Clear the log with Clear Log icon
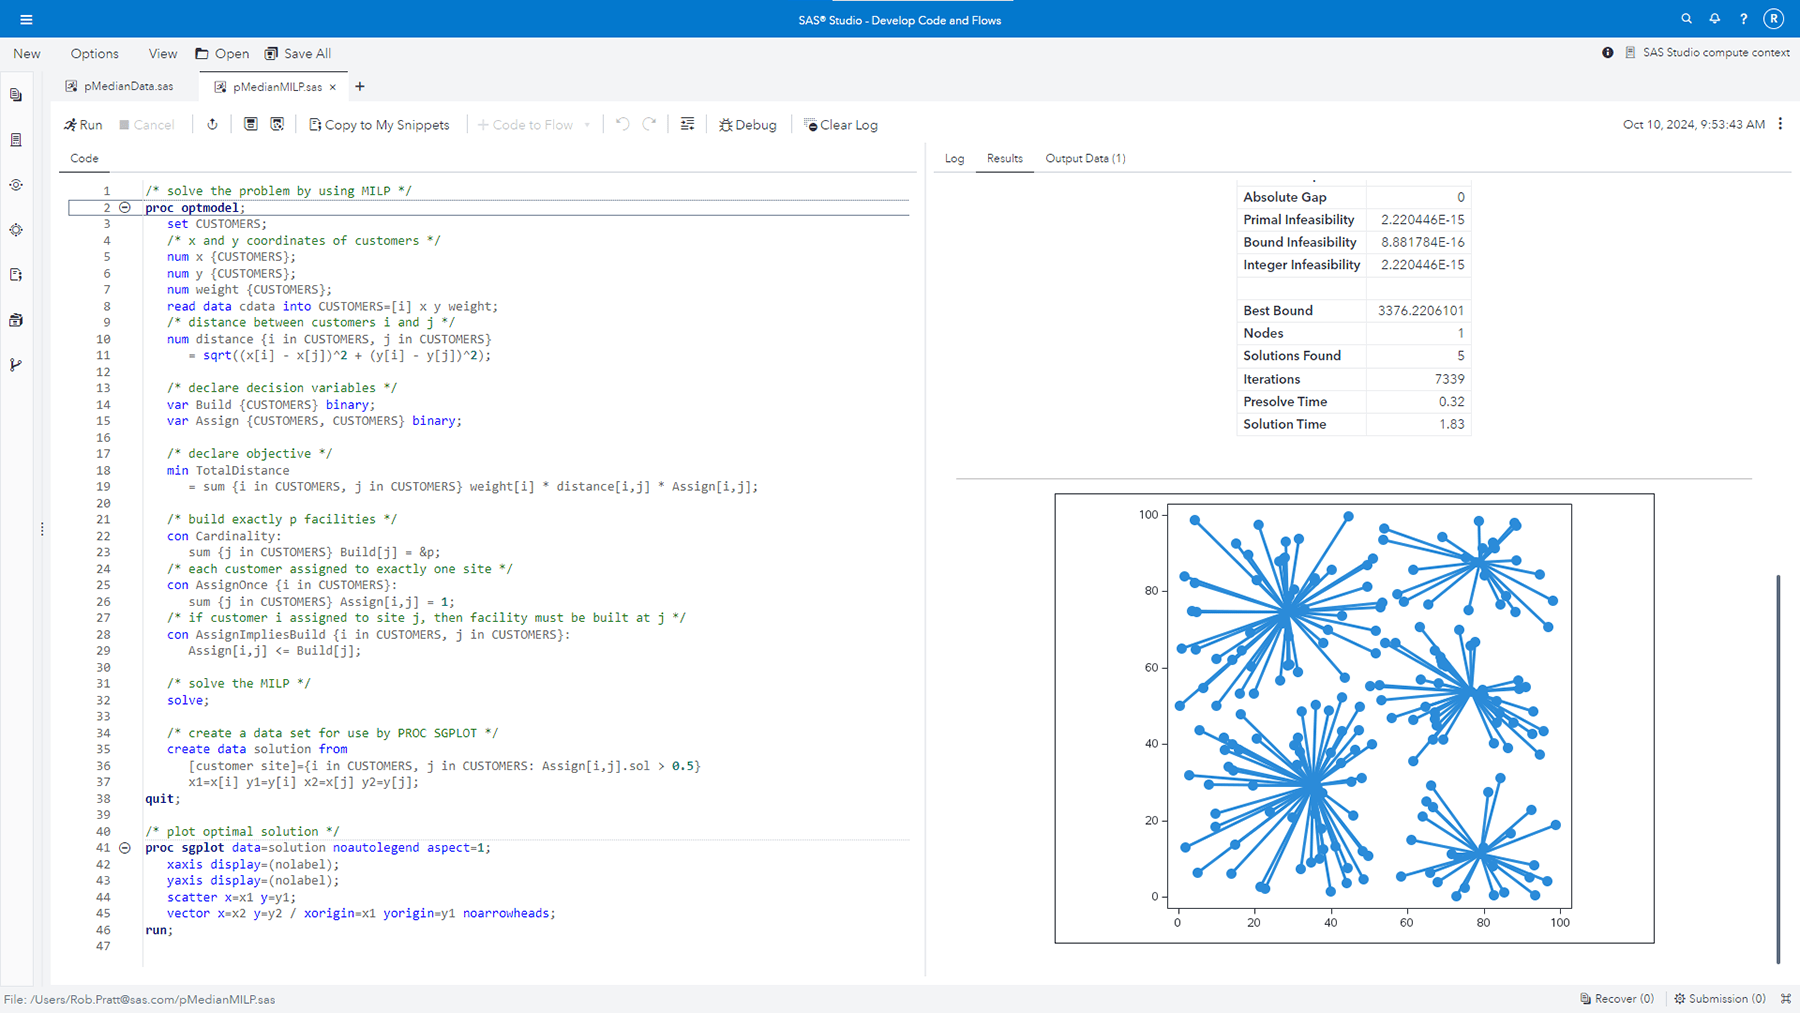 click(x=841, y=124)
